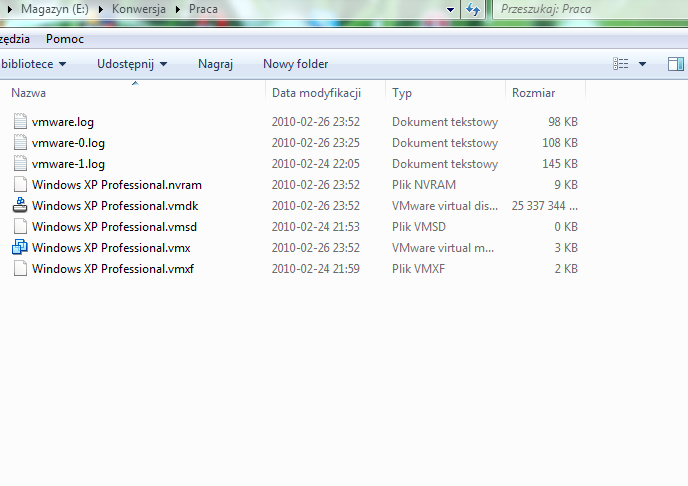This screenshot has height=486, width=688.
Task: Toggle the preview pane icon
Action: [675, 64]
